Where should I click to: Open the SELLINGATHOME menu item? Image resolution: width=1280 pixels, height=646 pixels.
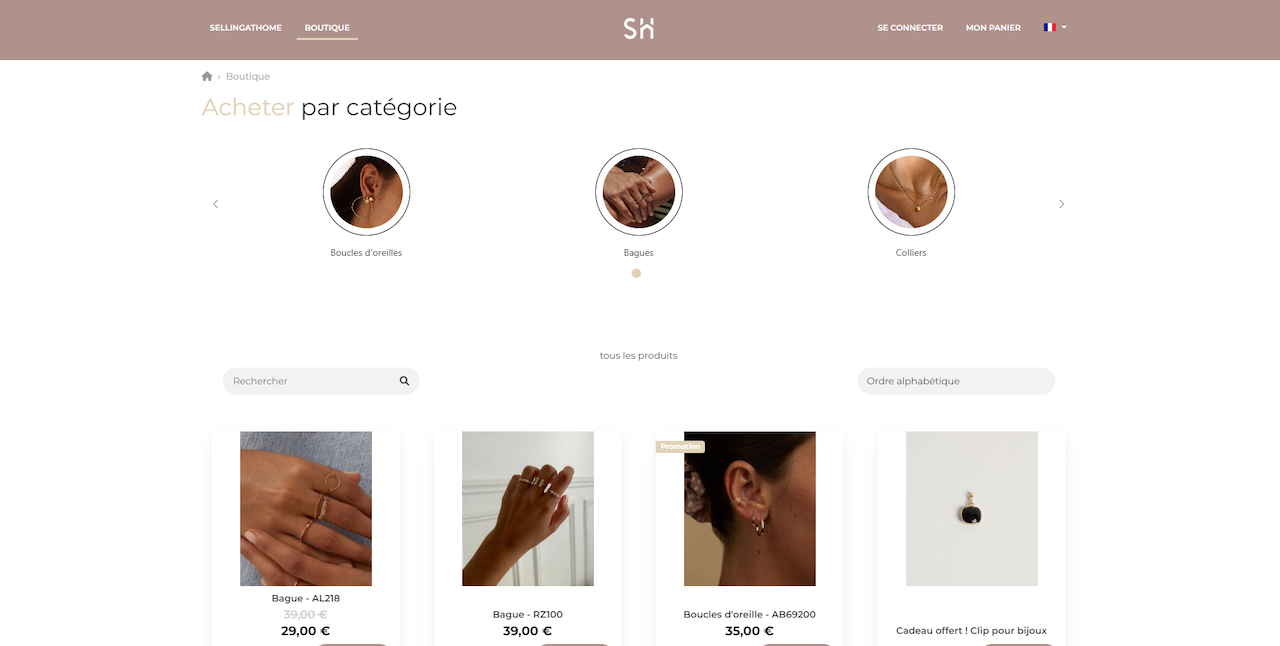(x=246, y=28)
